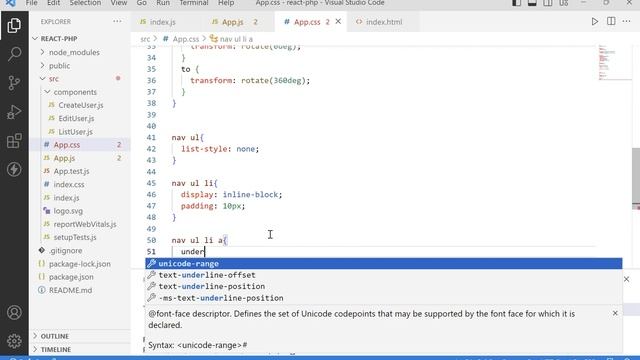The width and height of the screenshot is (640, 360).
Task: Close the suggestion details pane
Action: [x=615, y=313]
